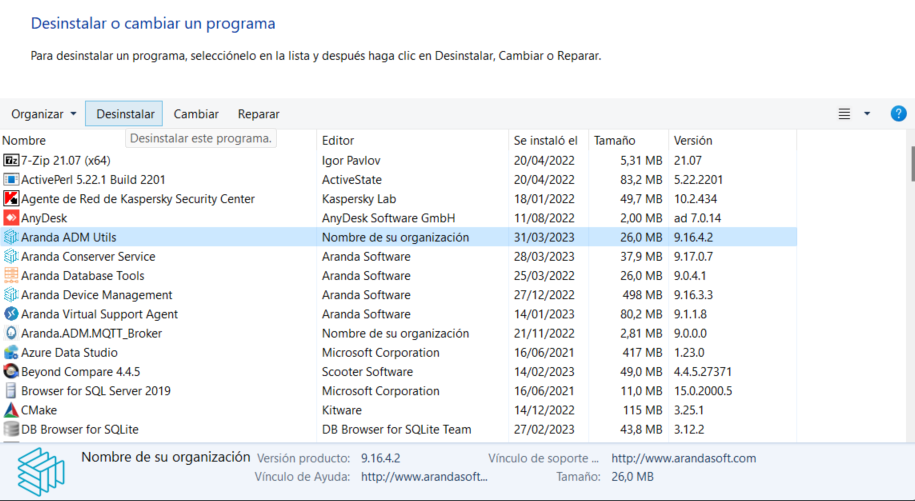This screenshot has width=915, height=501.
Task: Click version 4.4.5.27371 cell
Action: [x=703, y=372]
